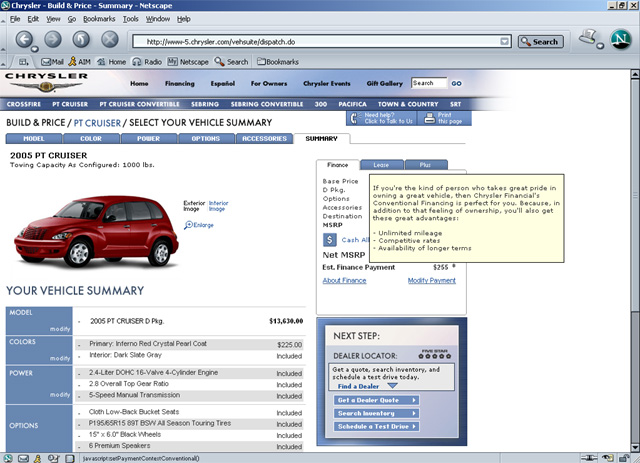The image size is (640, 463).
Task: Click modify under COLORS section
Action: [x=60, y=358]
